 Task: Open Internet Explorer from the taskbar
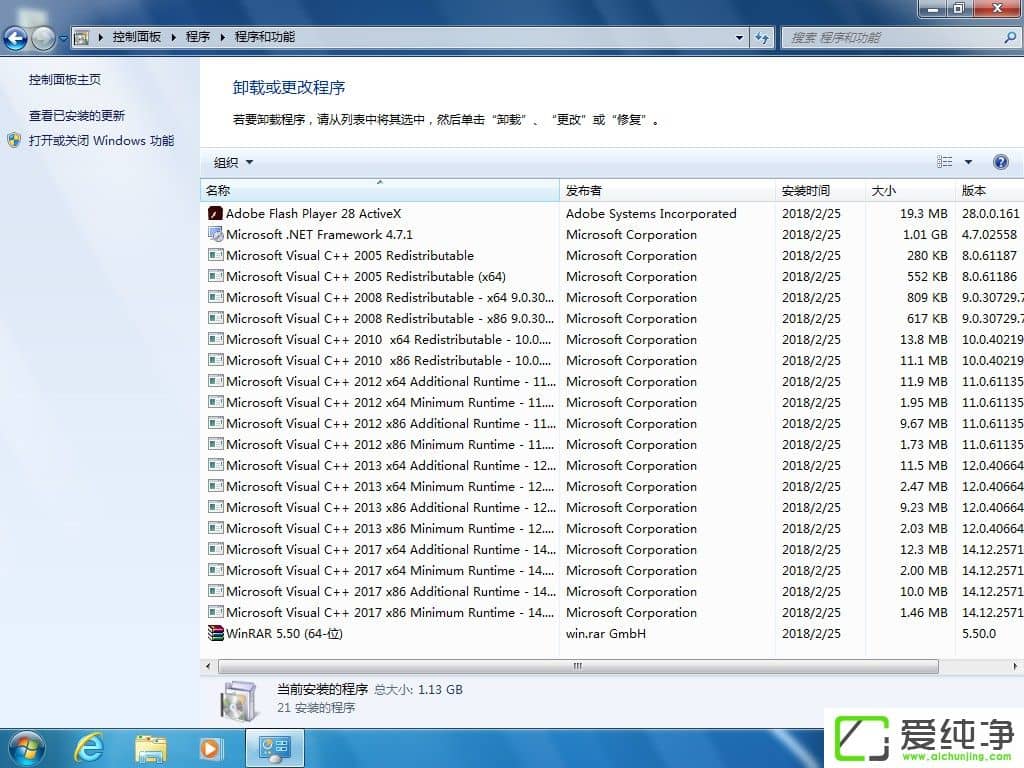[x=89, y=747]
